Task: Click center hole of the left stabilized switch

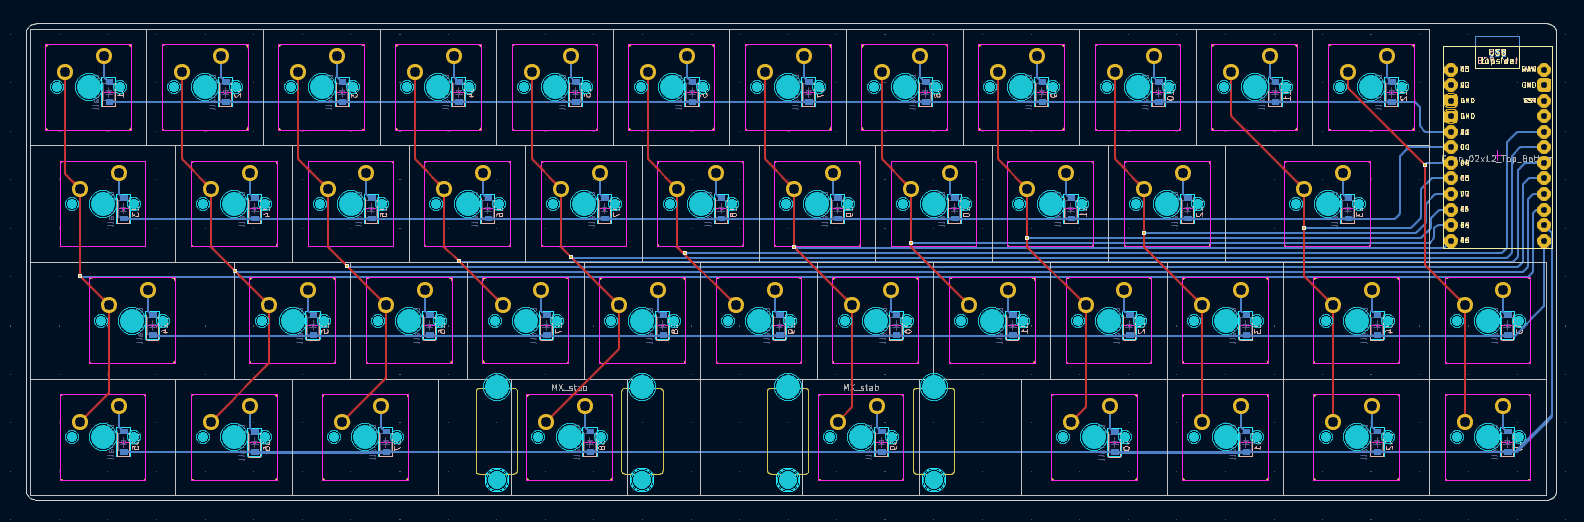Action: [569, 437]
